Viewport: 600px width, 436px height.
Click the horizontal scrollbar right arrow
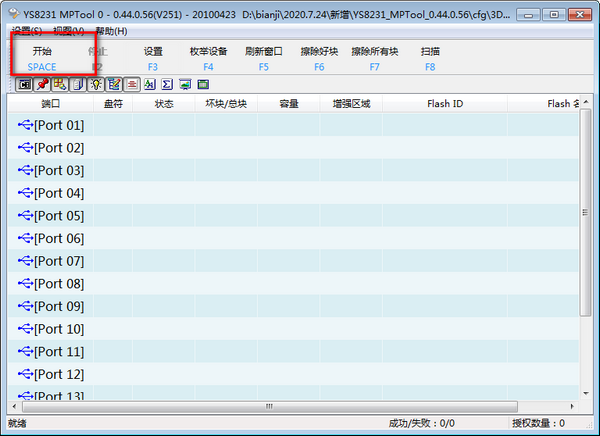(569, 407)
